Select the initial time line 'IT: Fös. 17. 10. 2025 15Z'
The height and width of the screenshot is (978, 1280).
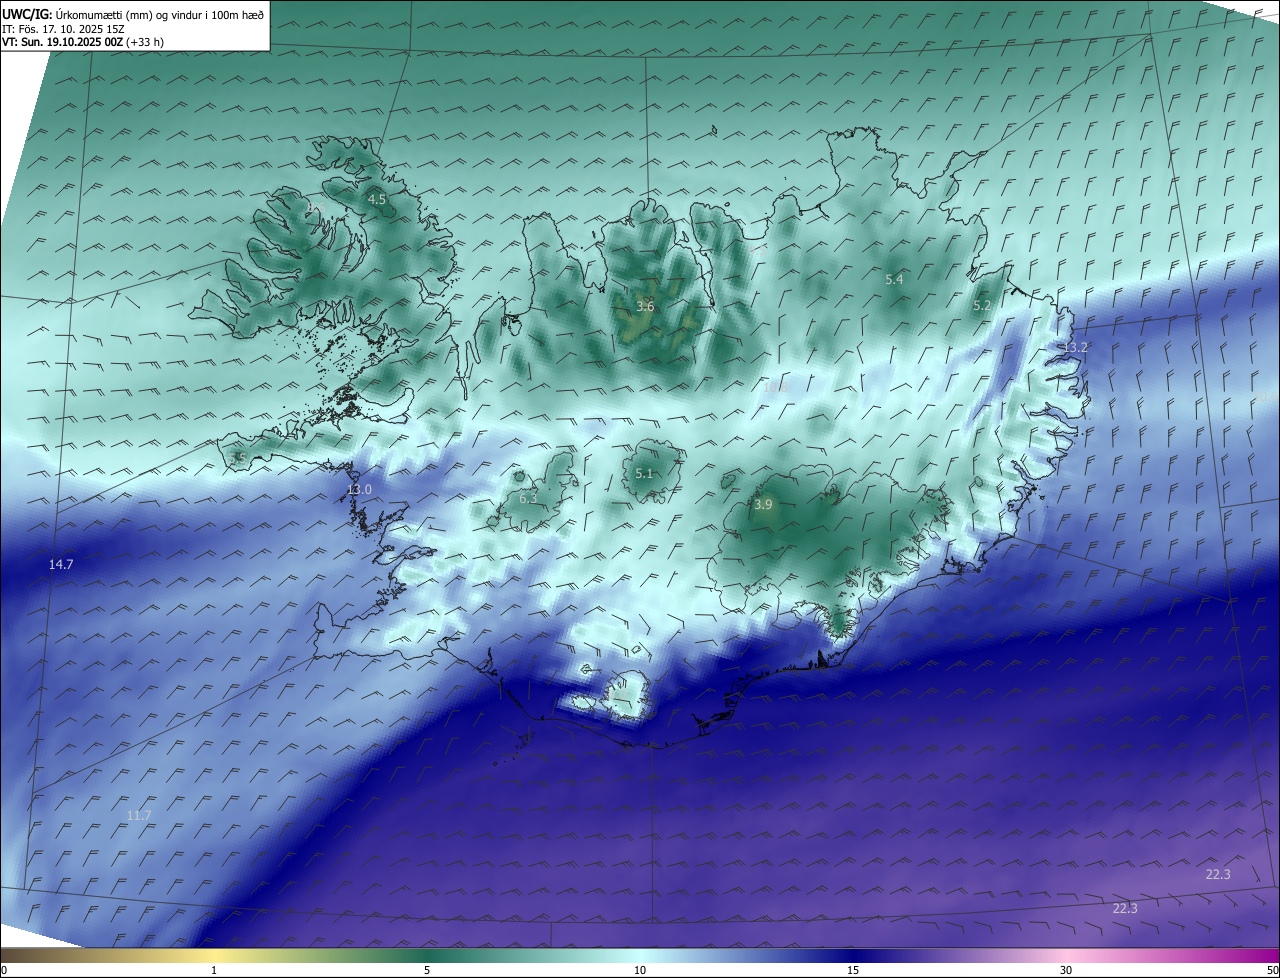(x=63, y=28)
